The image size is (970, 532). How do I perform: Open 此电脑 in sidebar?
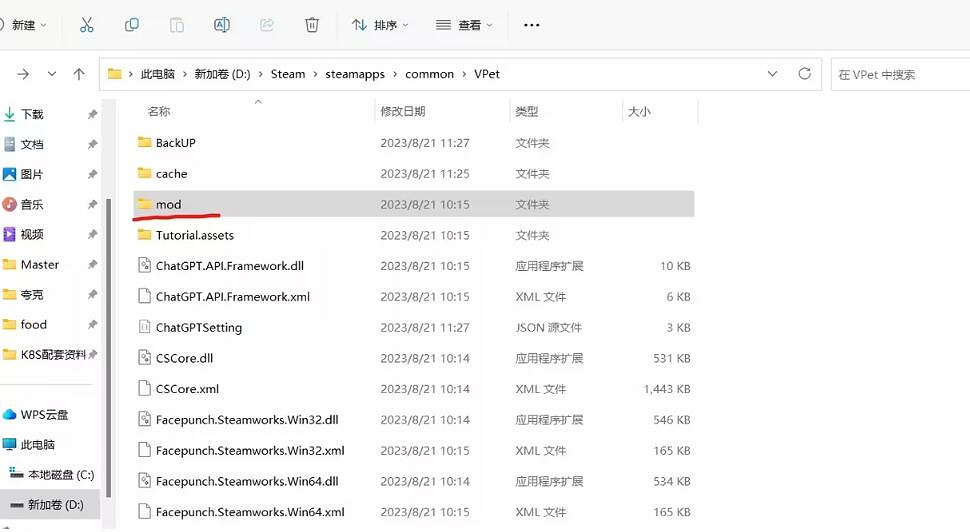point(37,445)
